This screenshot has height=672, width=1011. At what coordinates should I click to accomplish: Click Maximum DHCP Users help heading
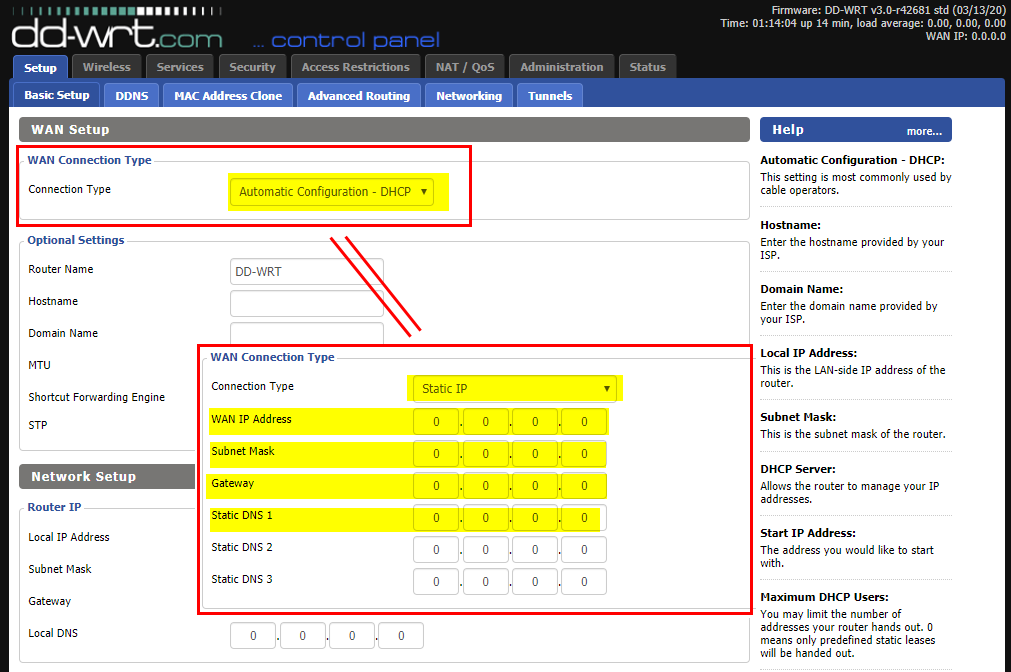point(824,597)
